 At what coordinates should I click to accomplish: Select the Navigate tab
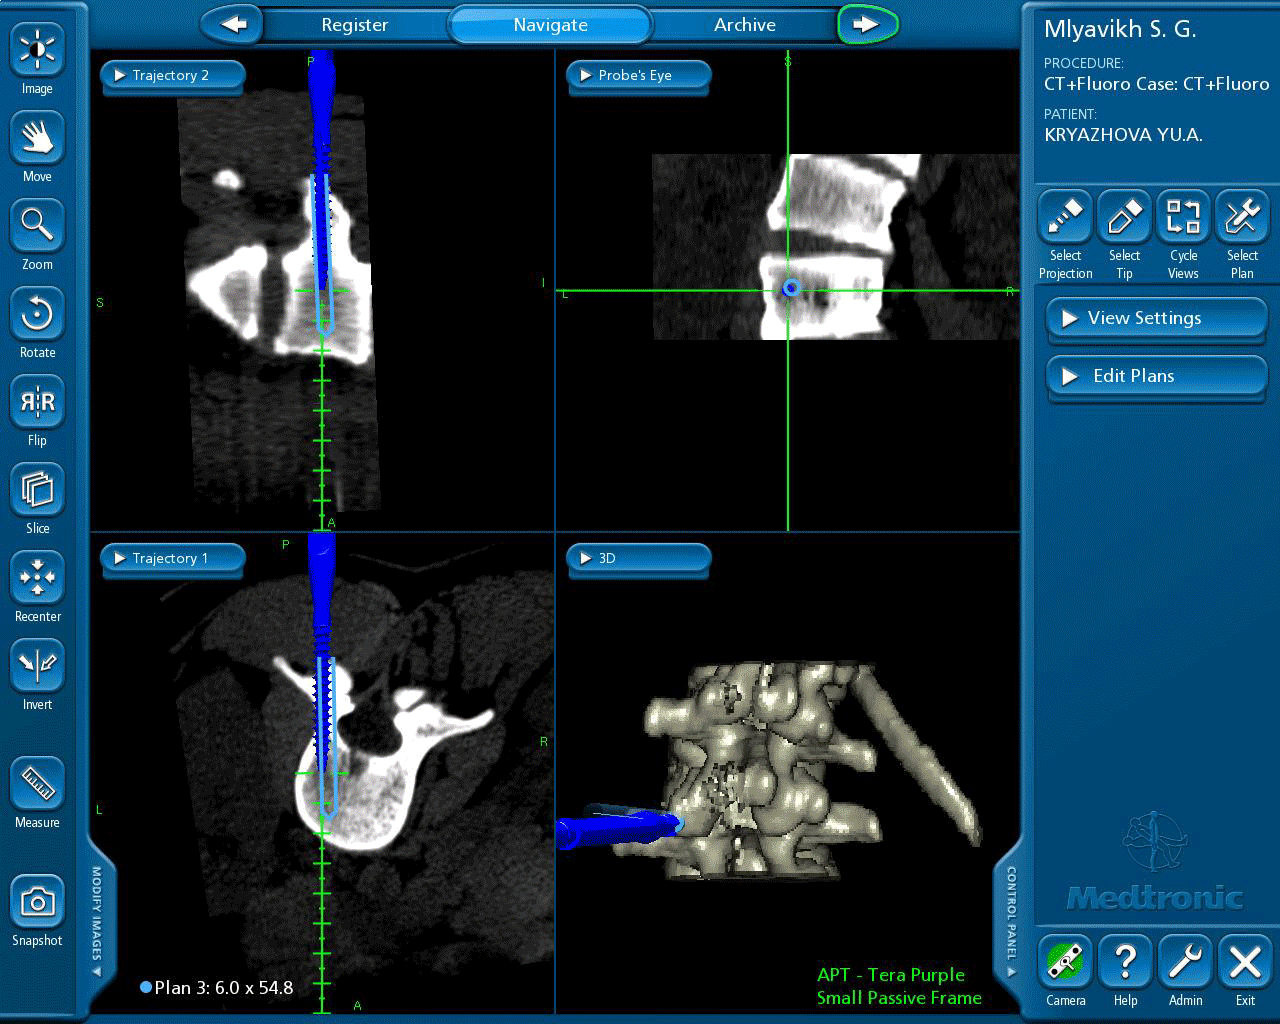[550, 25]
